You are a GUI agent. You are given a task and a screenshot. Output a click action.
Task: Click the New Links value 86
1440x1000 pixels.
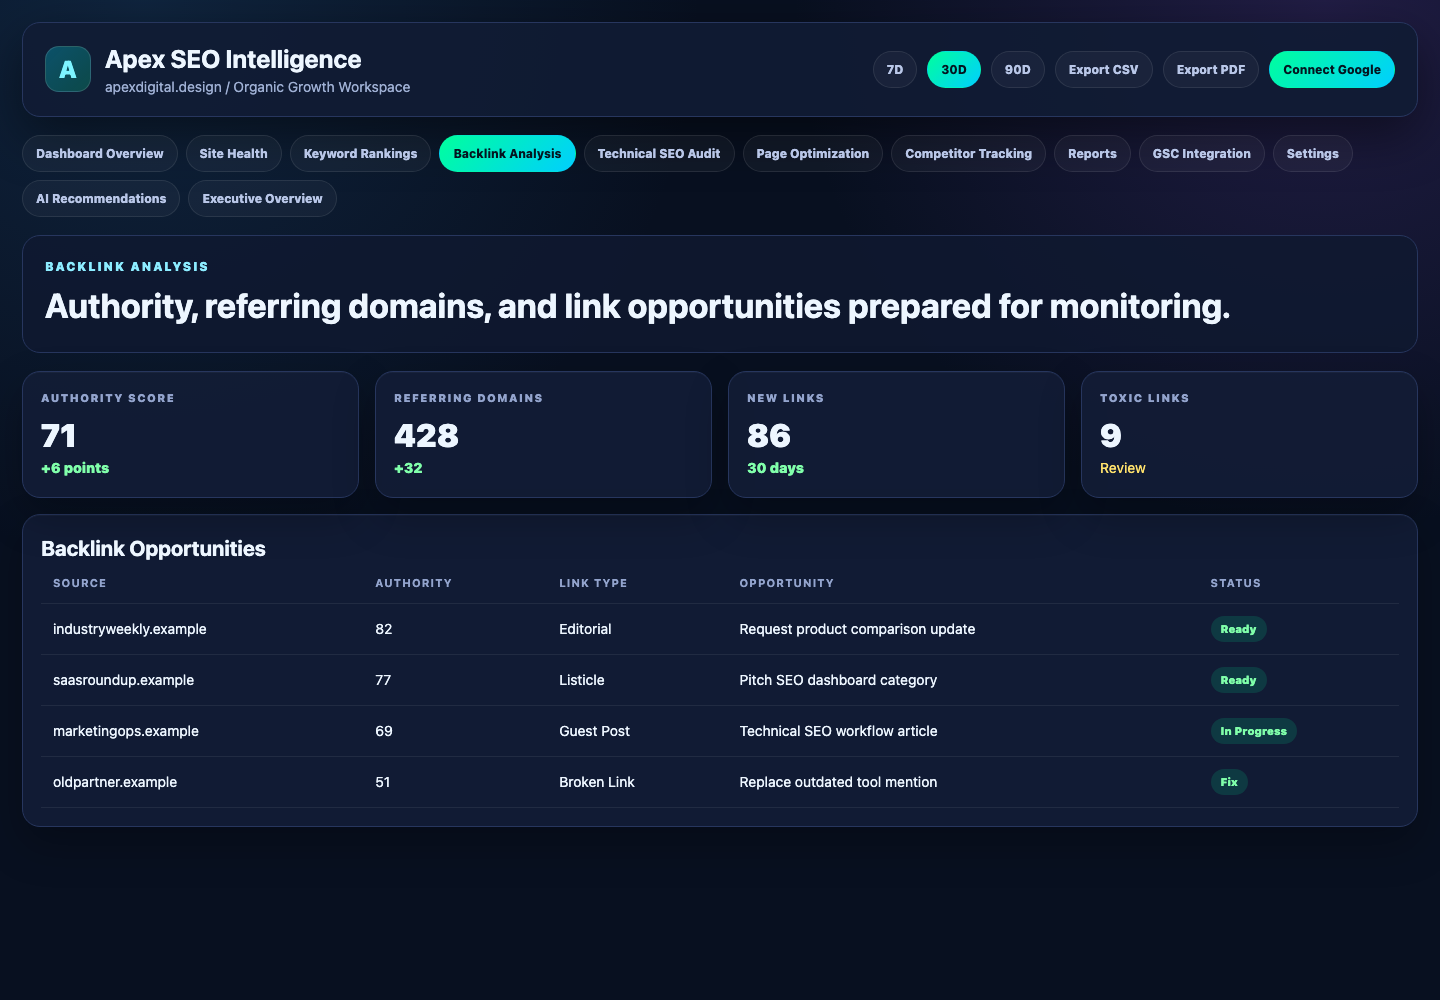769,436
